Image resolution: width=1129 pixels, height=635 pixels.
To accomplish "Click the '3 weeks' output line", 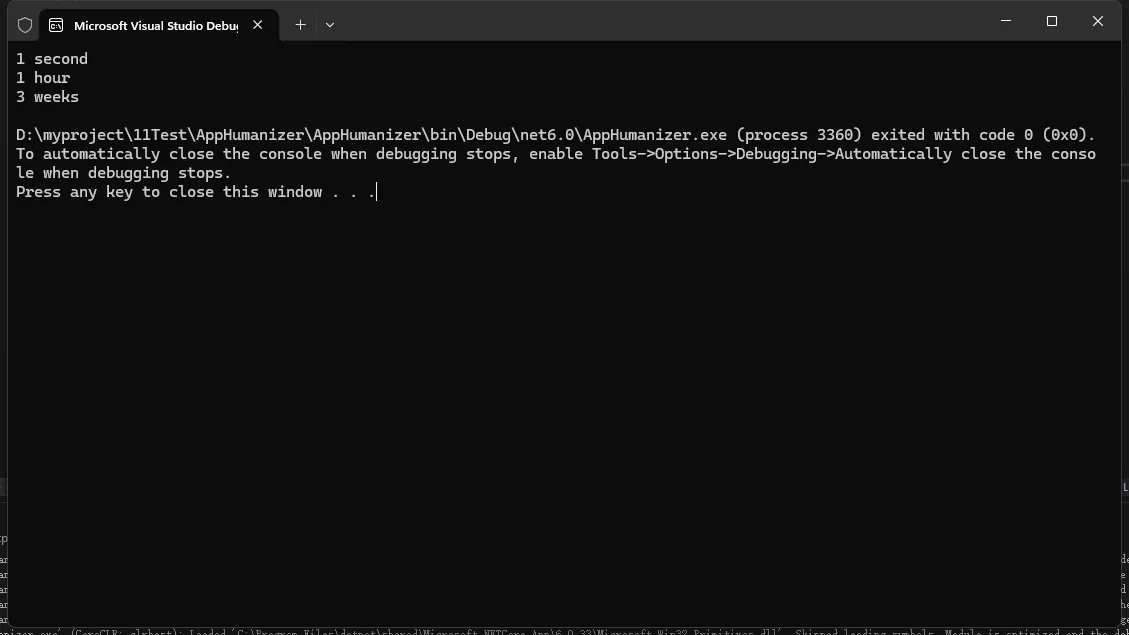I will point(47,97).
